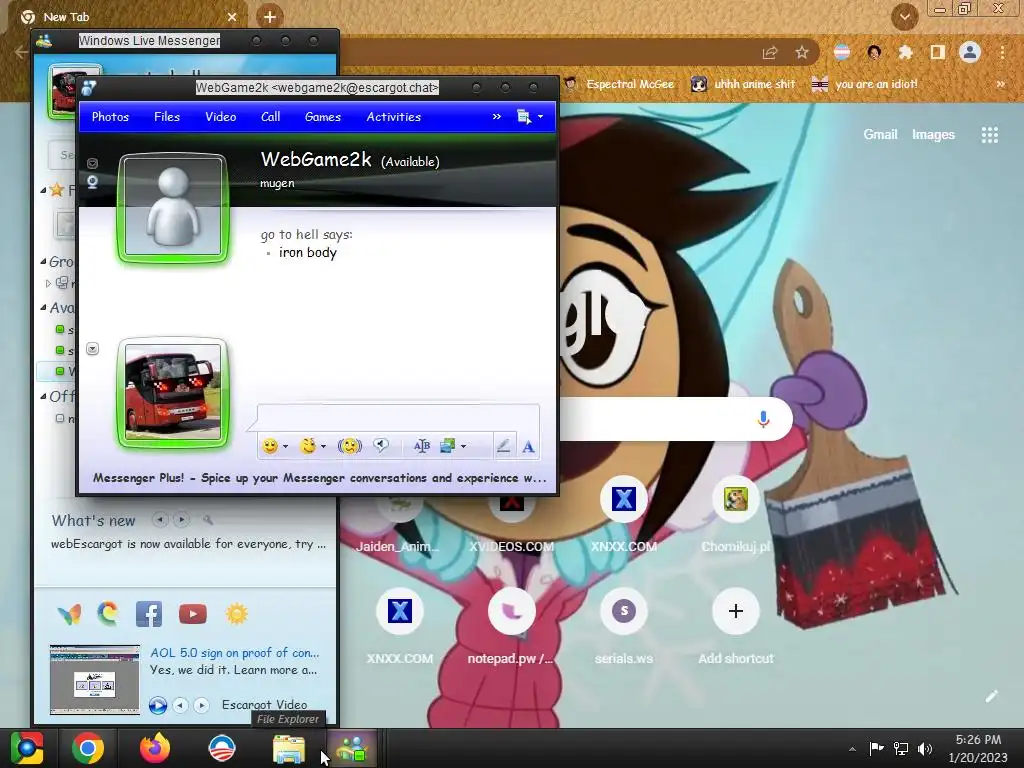The image size is (1024, 768).
Task: Open the weather sun tab icon
Action: pos(236,614)
